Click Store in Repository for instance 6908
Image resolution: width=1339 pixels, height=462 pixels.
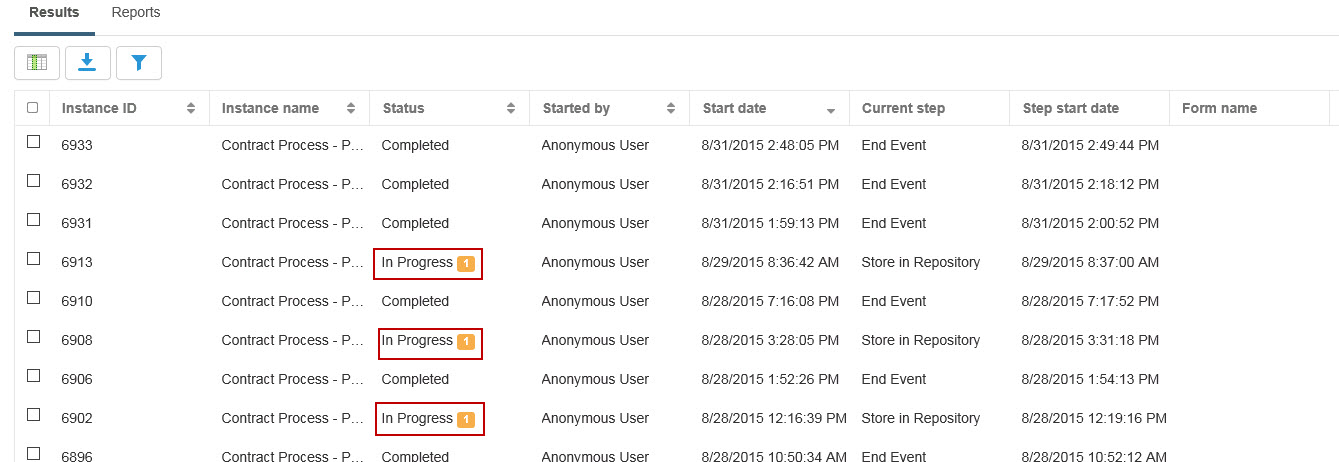click(920, 341)
